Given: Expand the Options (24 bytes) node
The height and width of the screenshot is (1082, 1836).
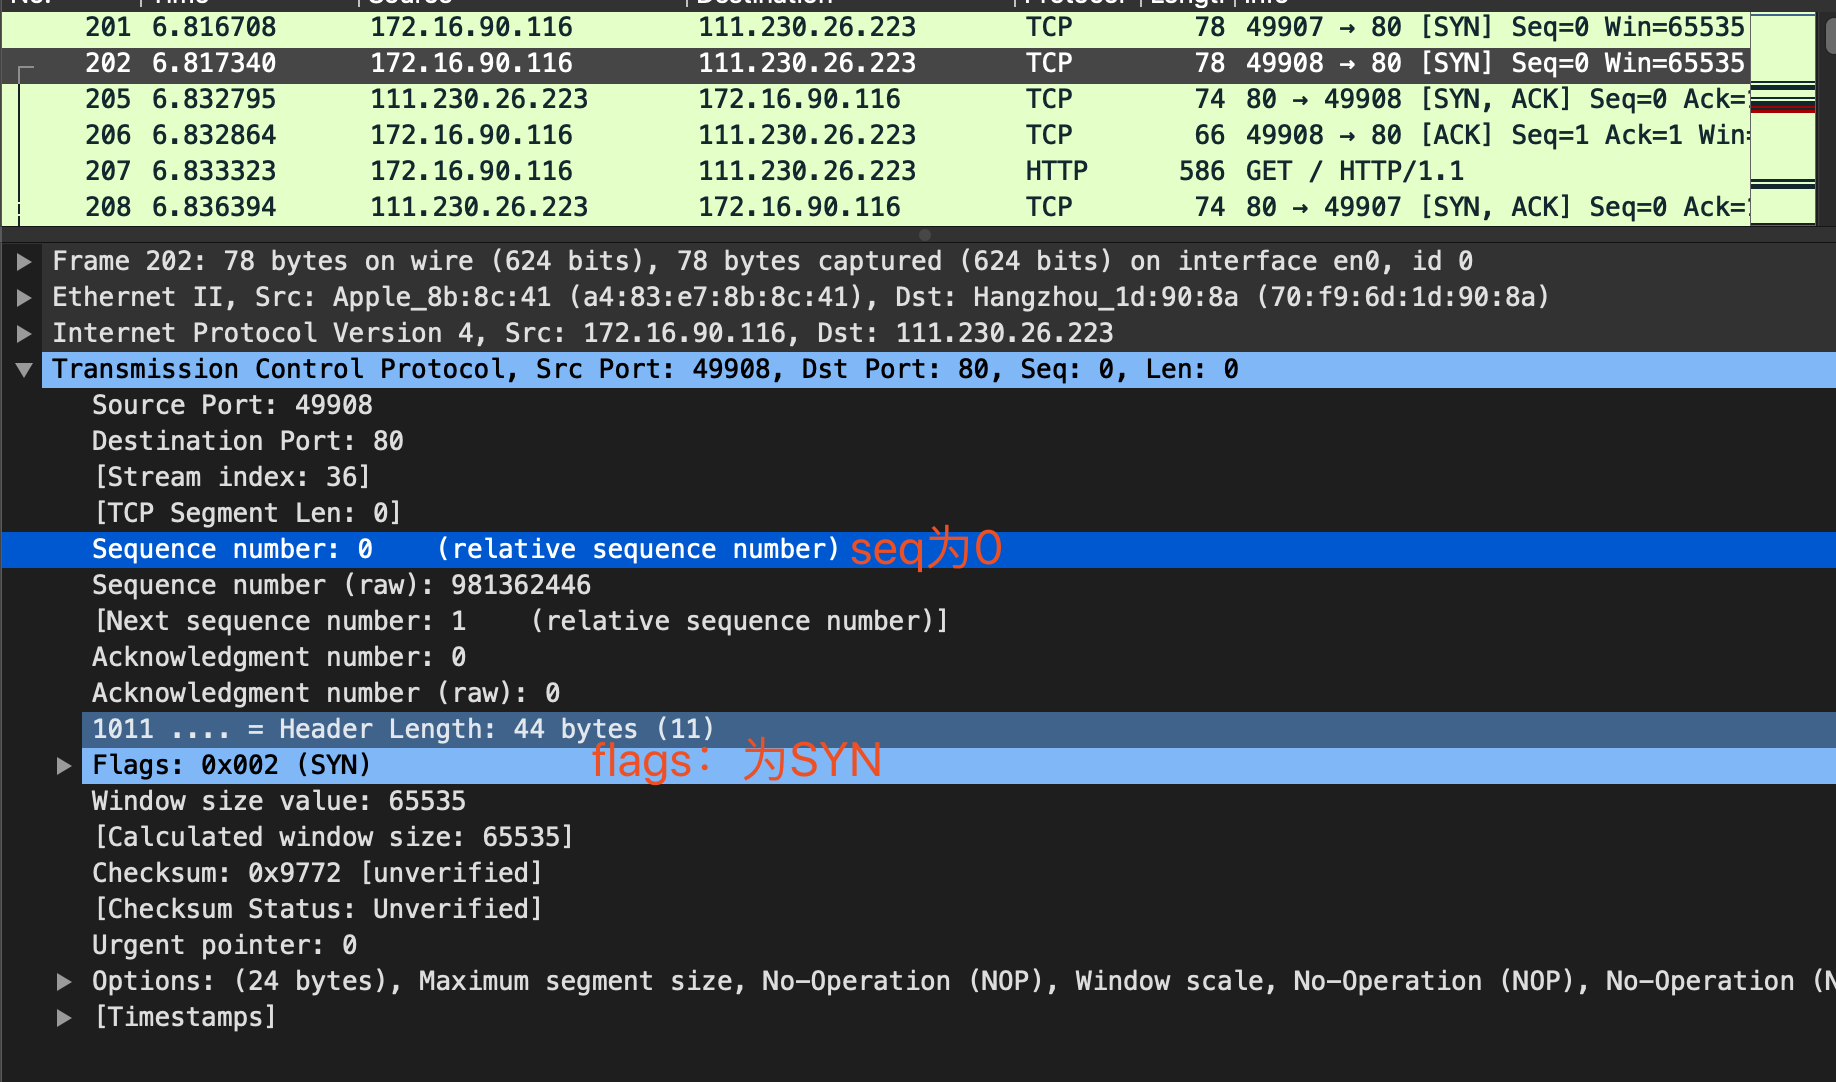Looking at the screenshot, I should coord(64,980).
